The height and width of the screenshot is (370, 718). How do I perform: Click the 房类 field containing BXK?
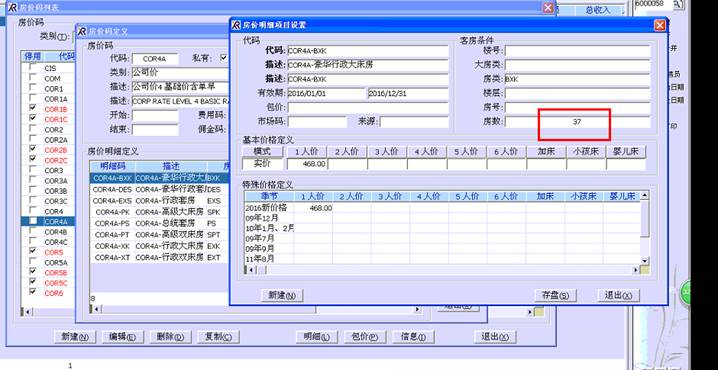[577, 80]
